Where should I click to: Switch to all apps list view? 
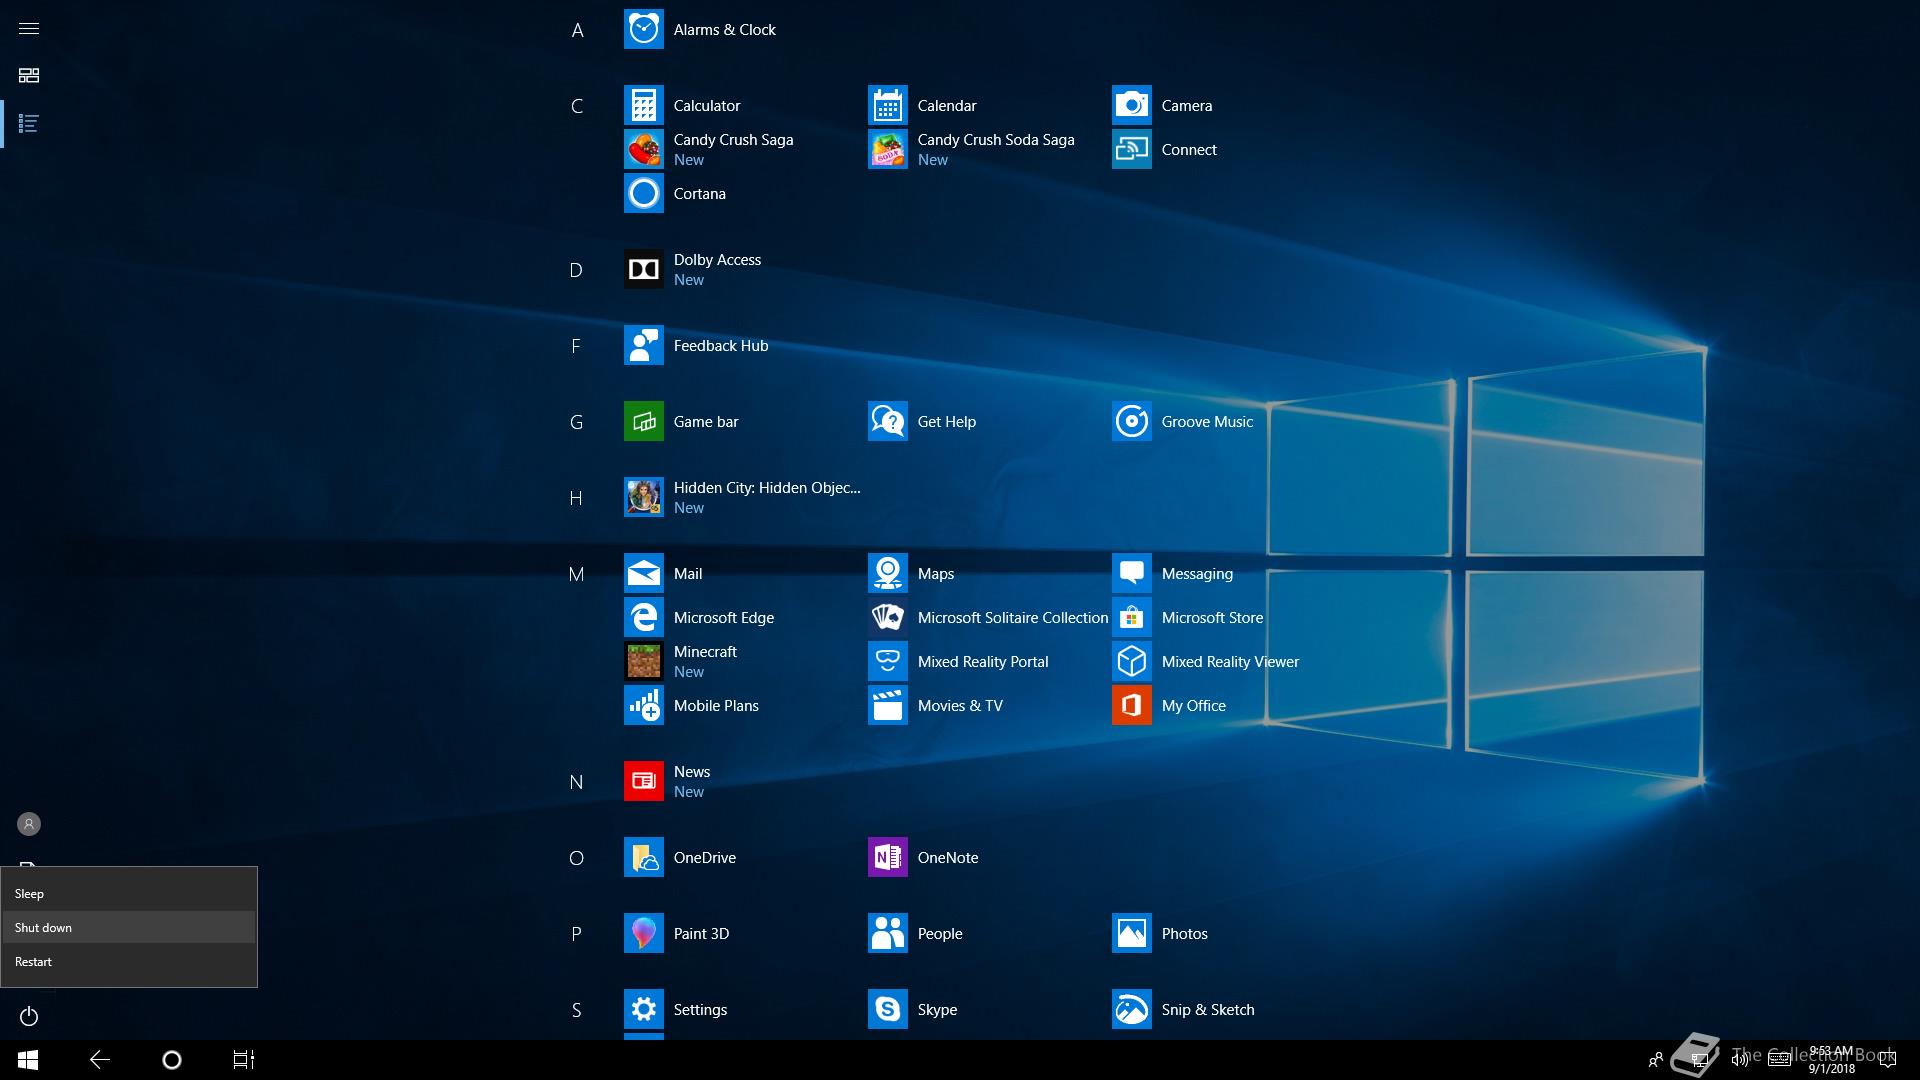[29, 124]
